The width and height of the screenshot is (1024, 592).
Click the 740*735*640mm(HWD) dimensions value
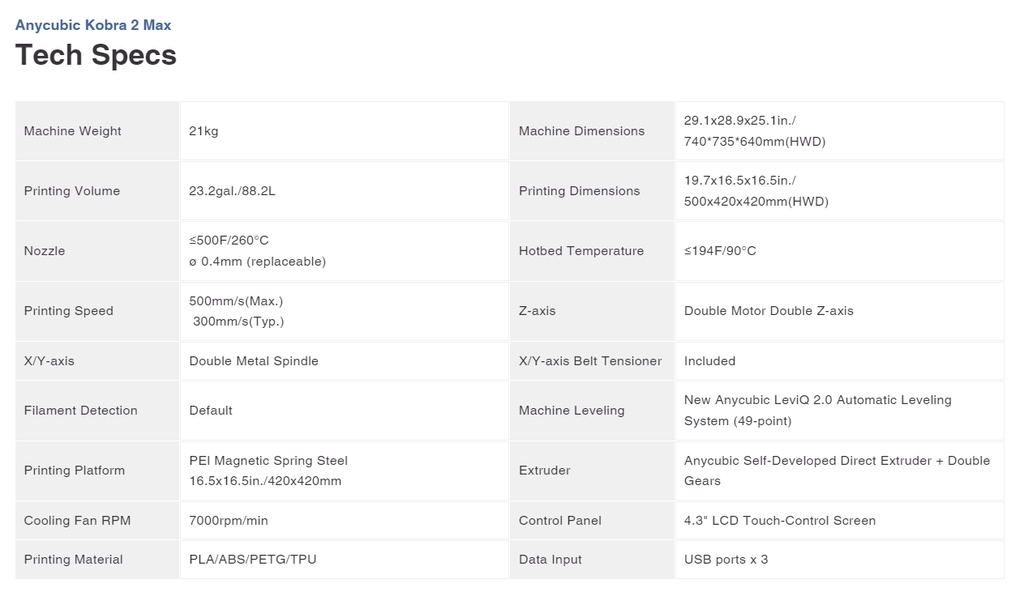pos(755,141)
